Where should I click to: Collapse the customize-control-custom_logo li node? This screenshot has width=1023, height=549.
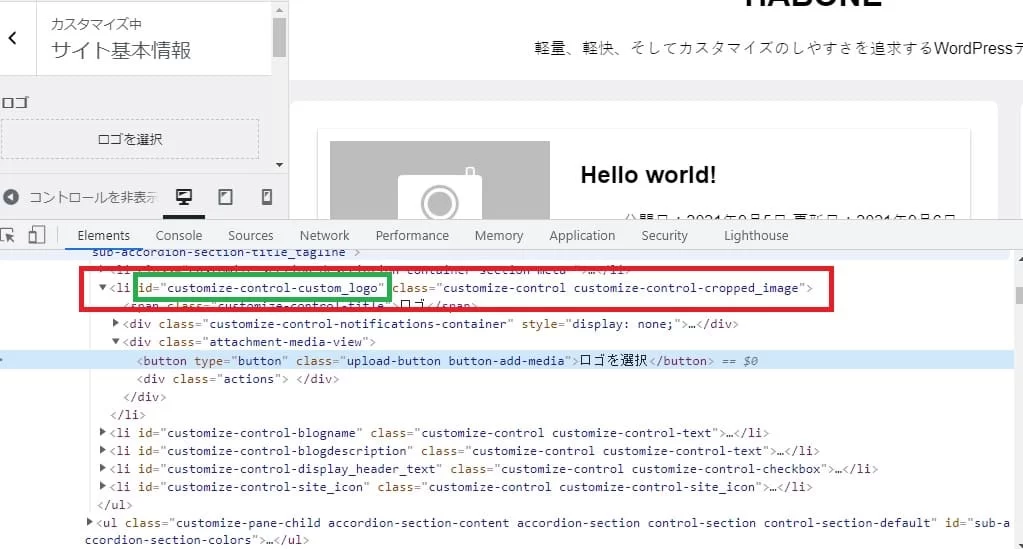102,288
